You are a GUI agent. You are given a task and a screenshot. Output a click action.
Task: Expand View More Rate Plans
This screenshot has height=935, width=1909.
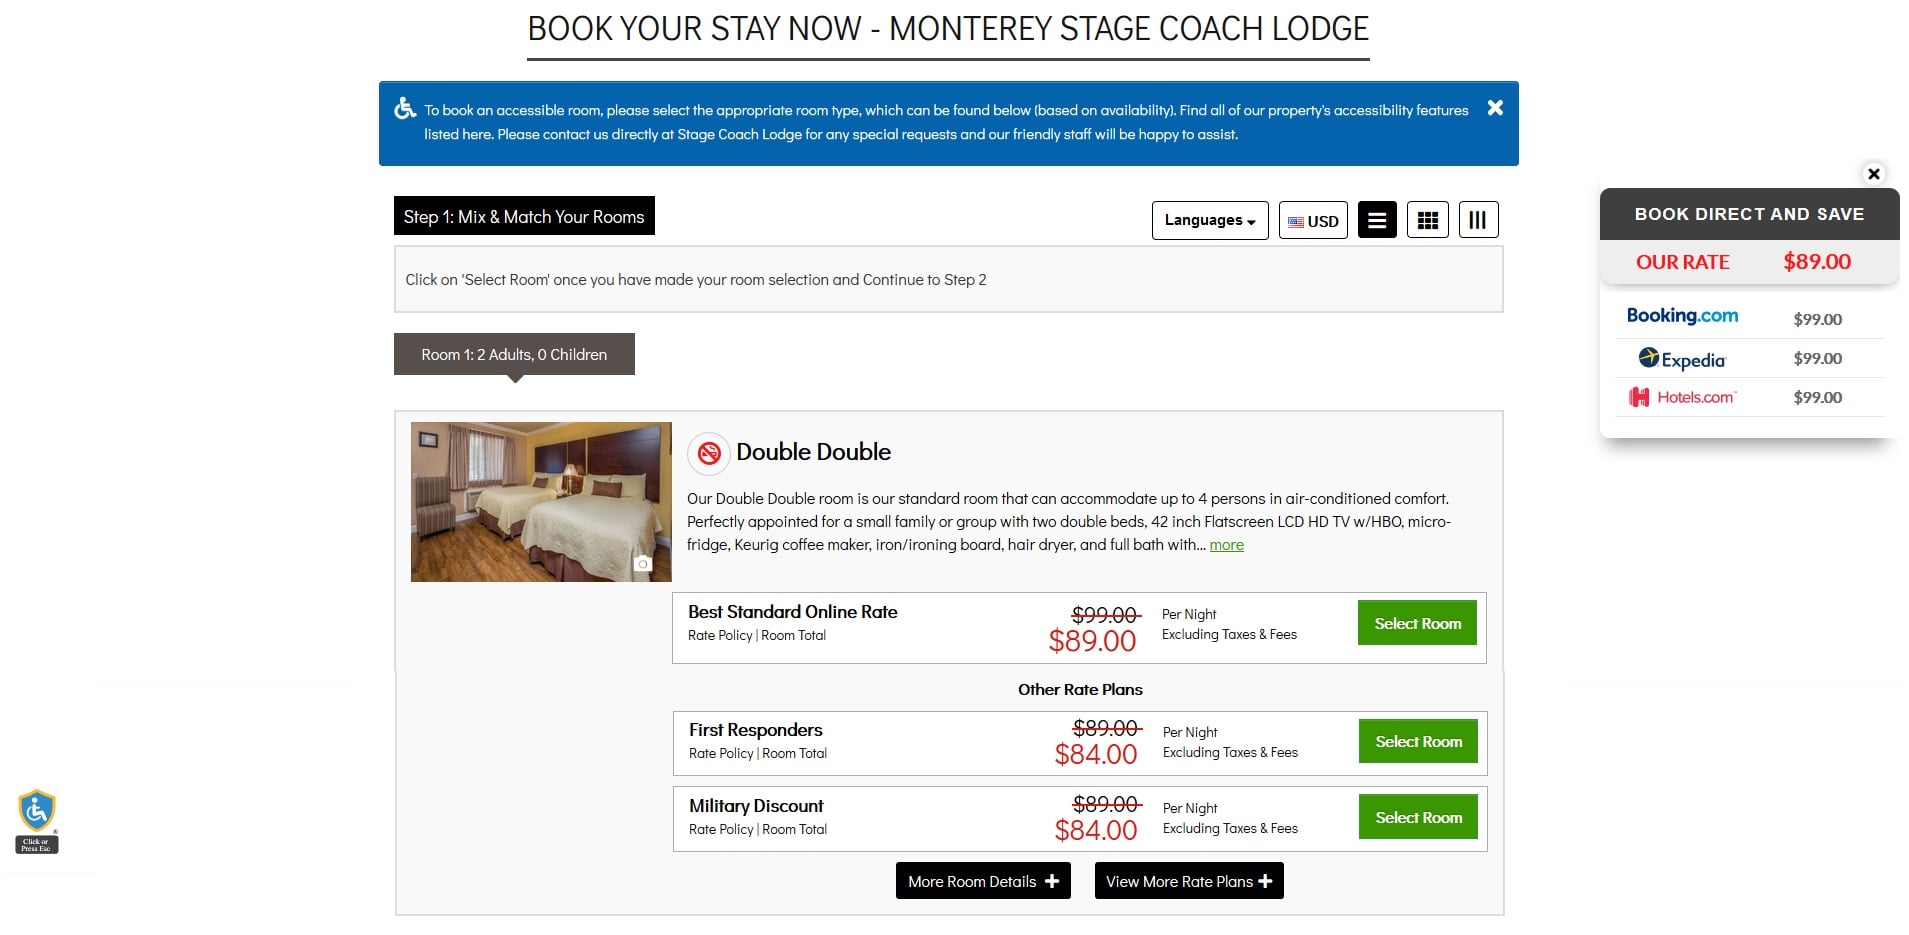1189,881
